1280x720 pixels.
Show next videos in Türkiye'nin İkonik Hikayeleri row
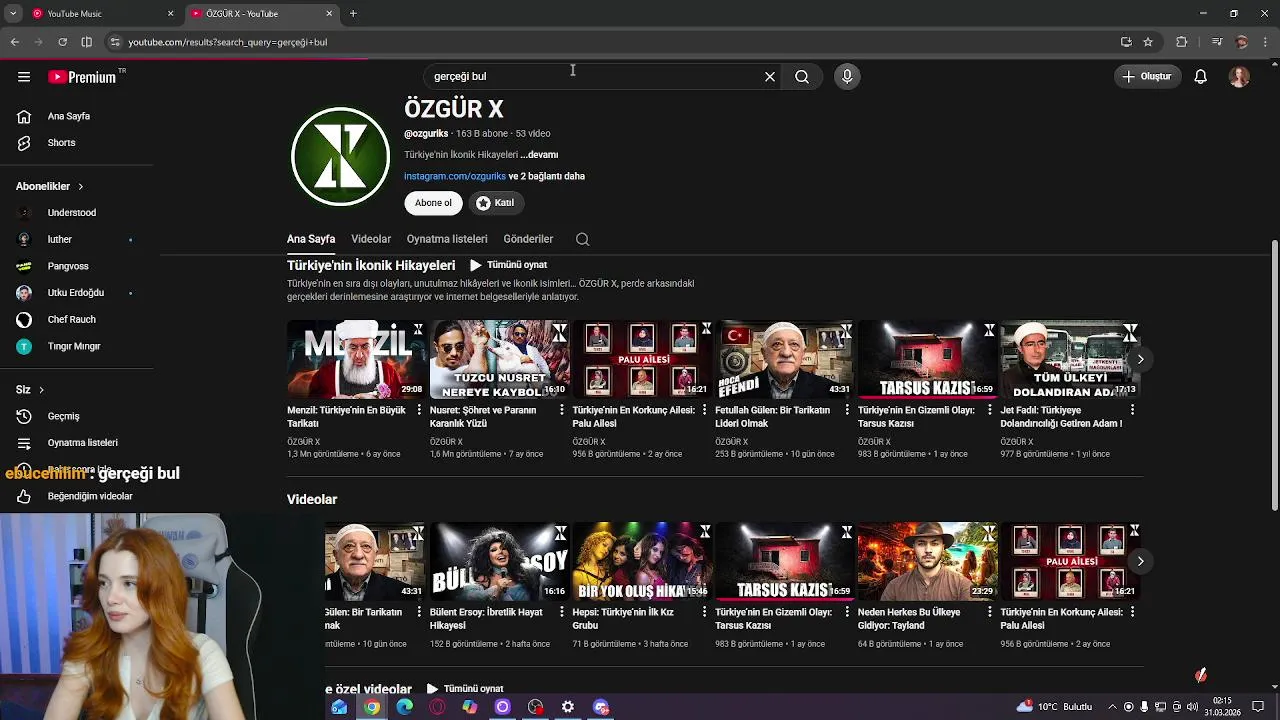(x=1140, y=359)
